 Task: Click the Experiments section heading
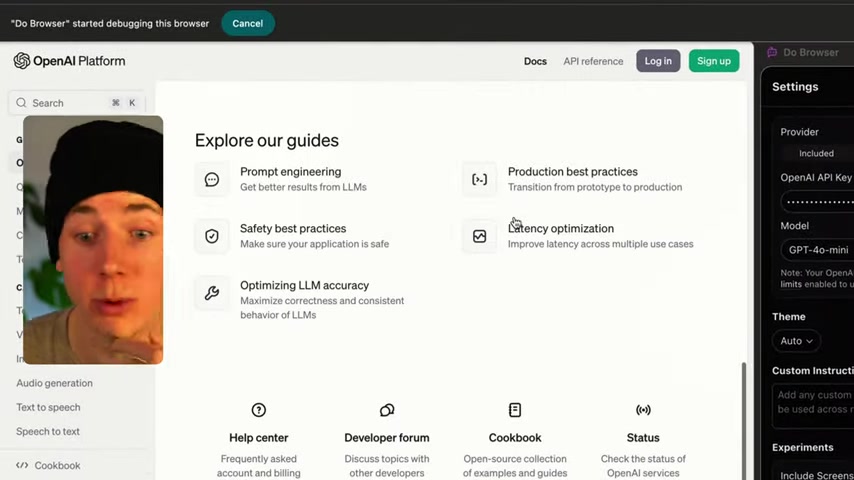click(x=803, y=447)
